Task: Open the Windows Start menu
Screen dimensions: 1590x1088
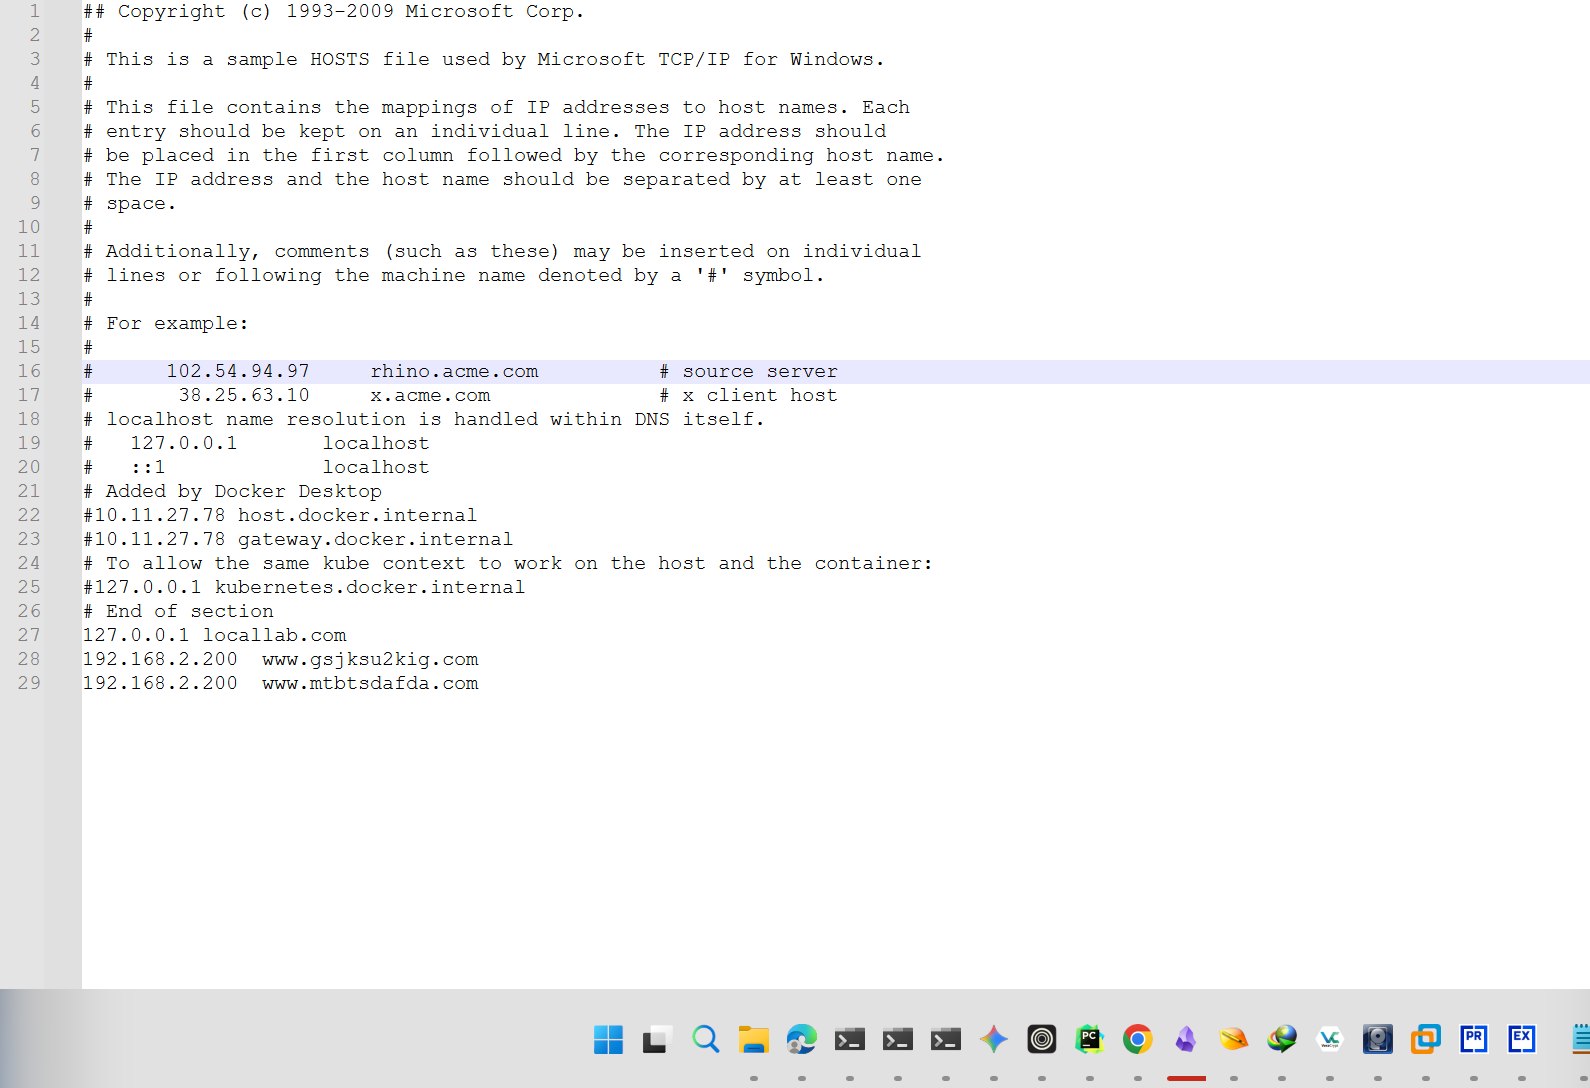Action: point(608,1040)
